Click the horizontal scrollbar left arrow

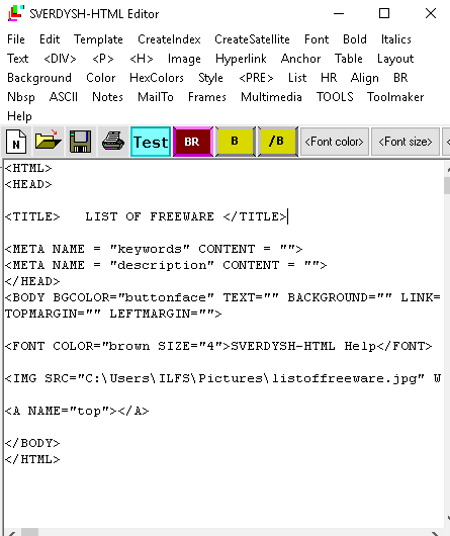[12, 533]
